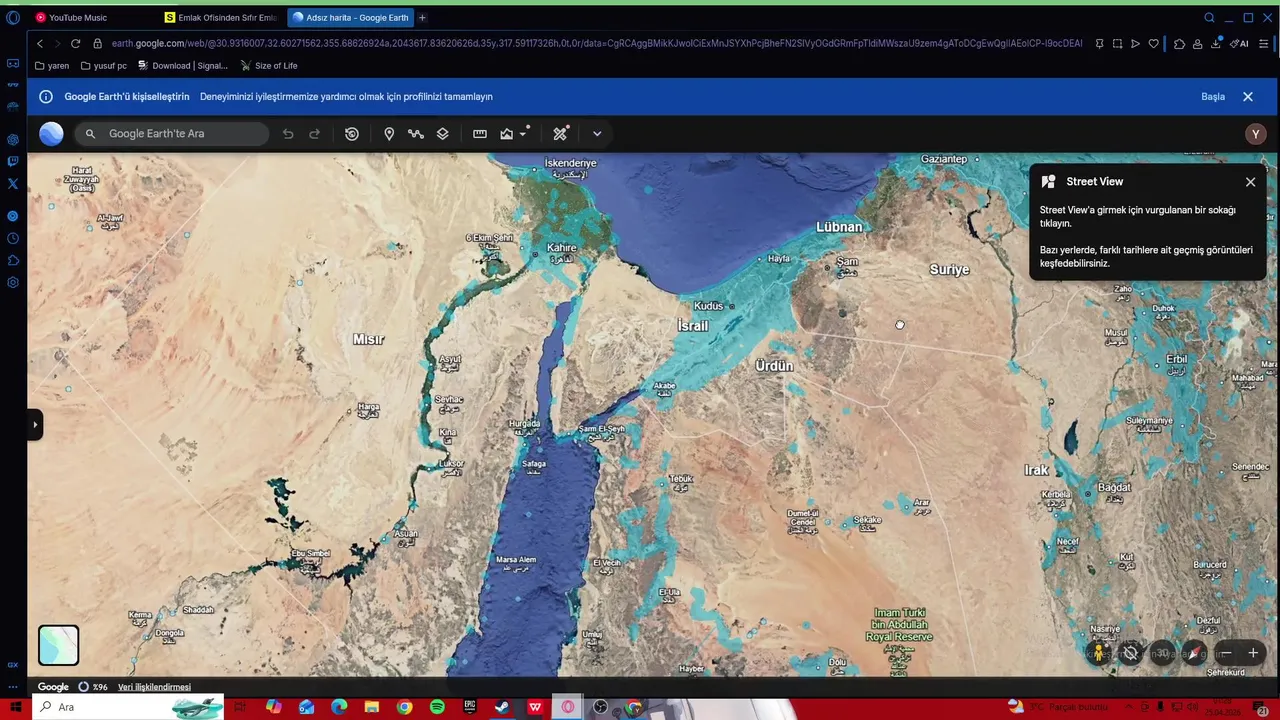1280x720 pixels.
Task: Open the map type thumbnail
Action: 58,645
